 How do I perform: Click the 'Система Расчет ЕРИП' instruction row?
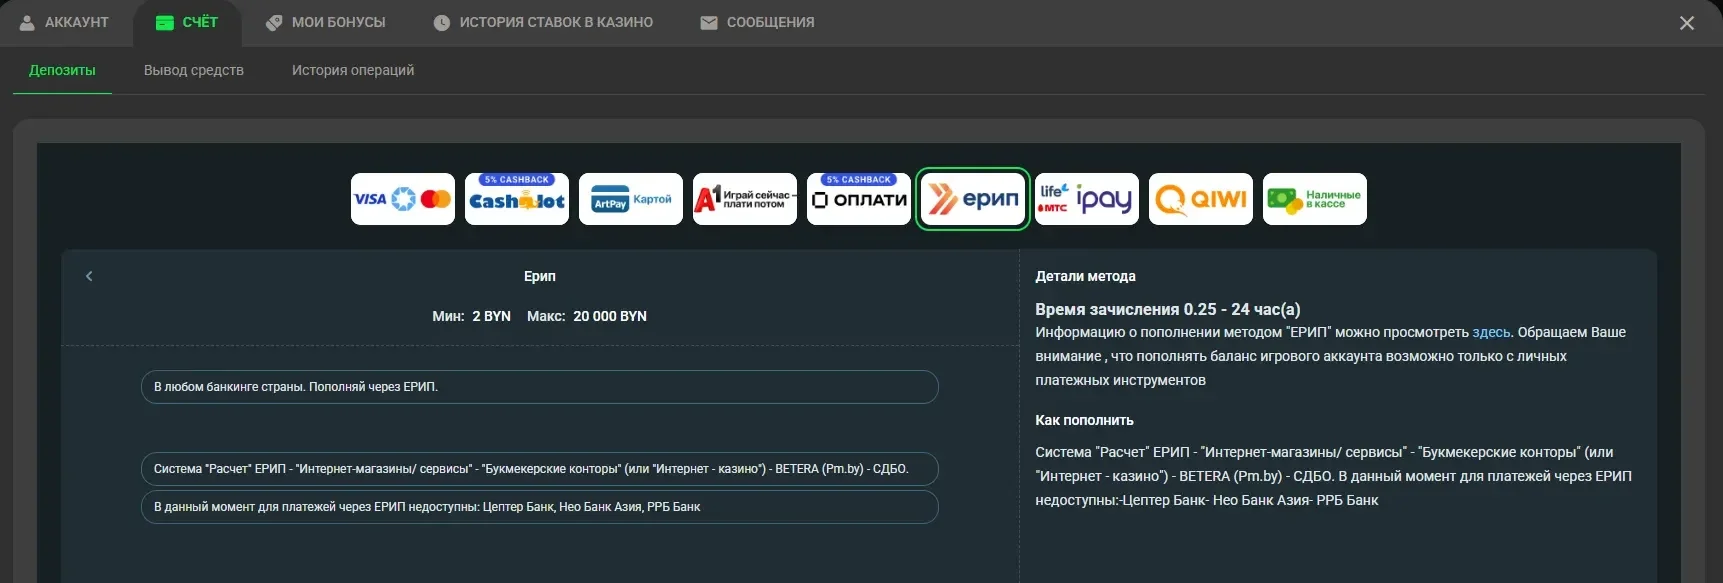coord(540,469)
